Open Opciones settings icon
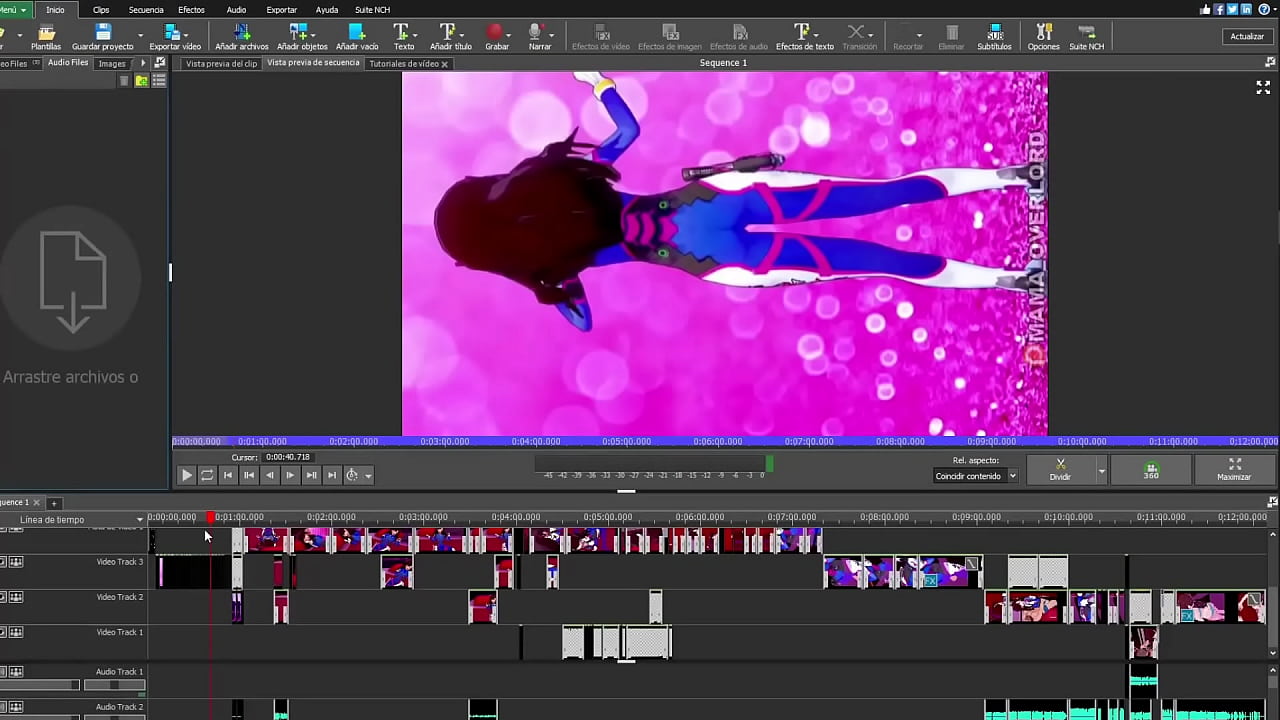Viewport: 1280px width, 720px height. [x=1043, y=32]
